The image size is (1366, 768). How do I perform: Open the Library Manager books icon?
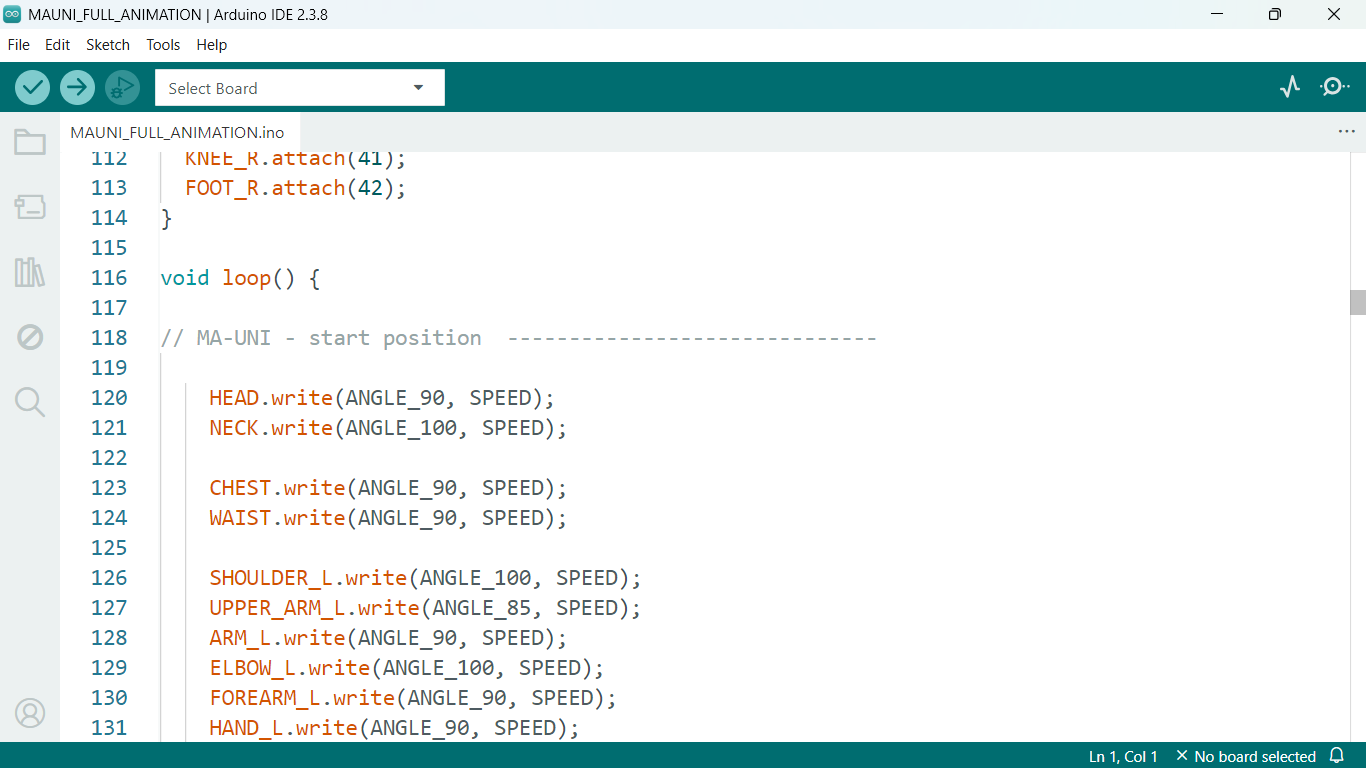pos(30,272)
